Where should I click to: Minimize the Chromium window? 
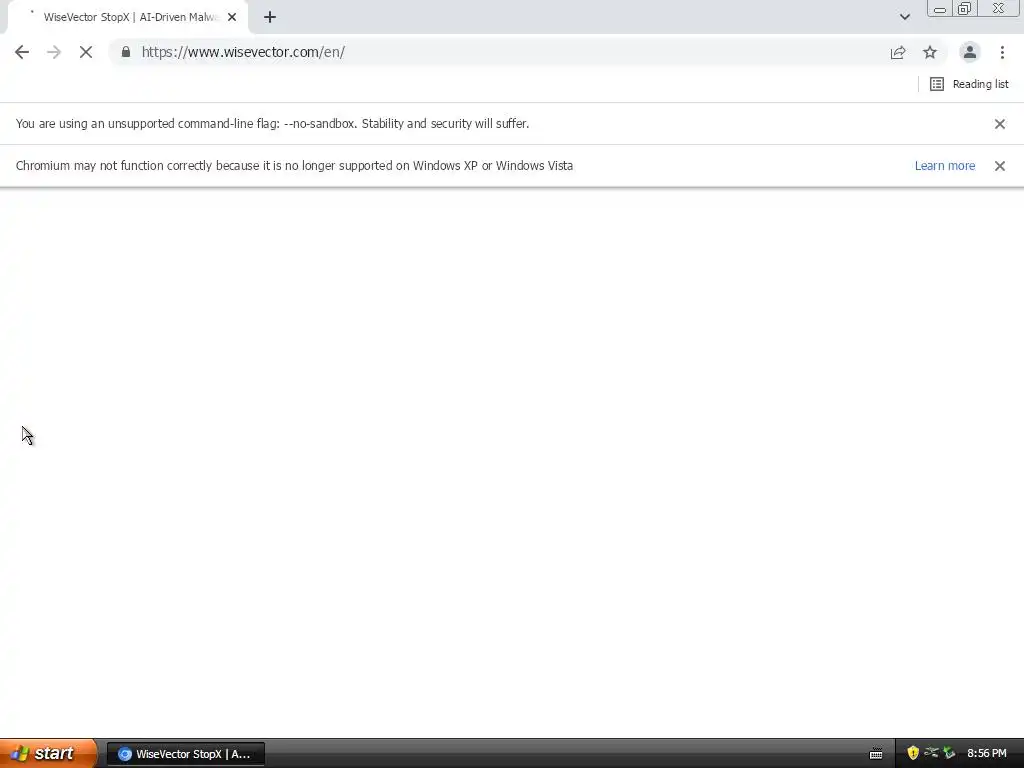(x=940, y=9)
